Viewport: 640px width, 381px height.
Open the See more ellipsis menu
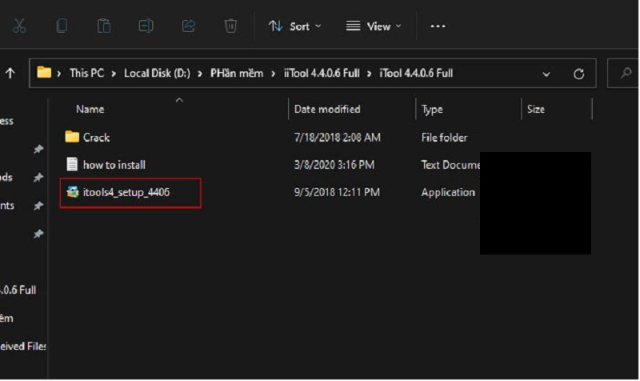438,27
